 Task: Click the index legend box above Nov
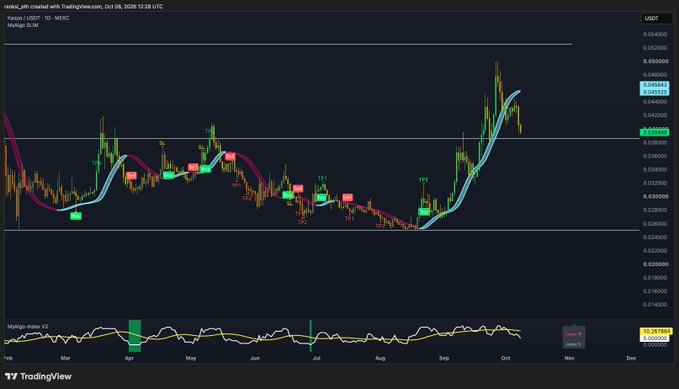pyautogui.click(x=574, y=337)
